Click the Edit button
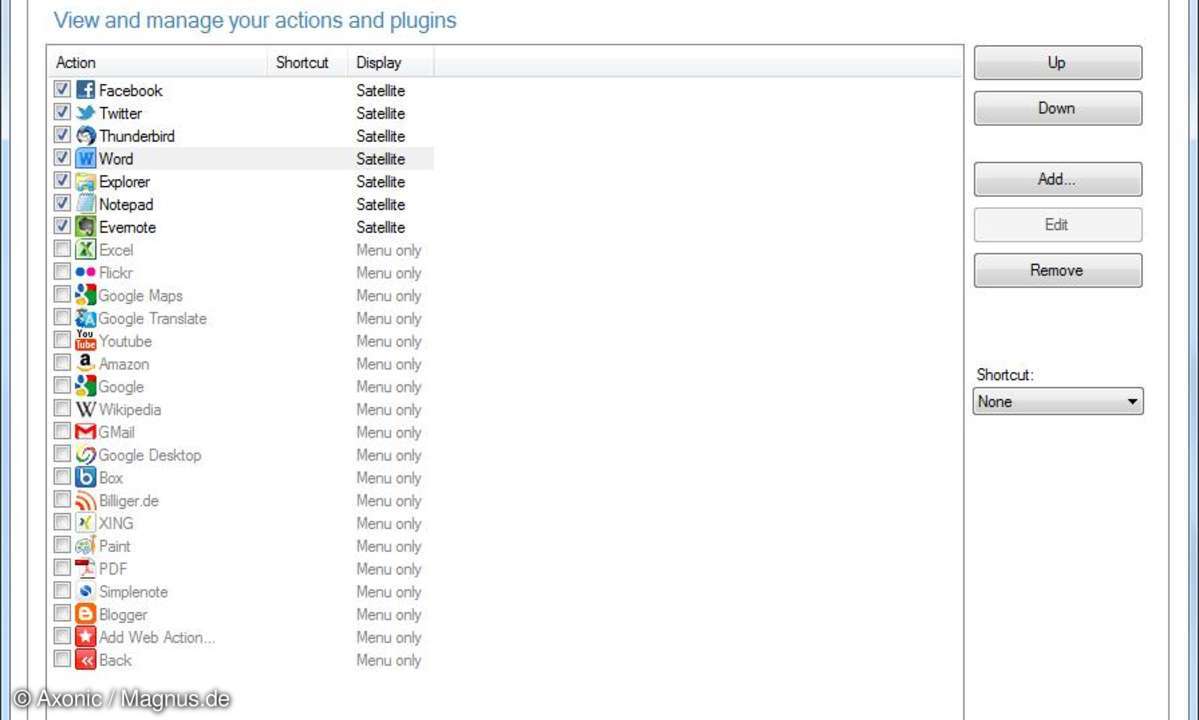Image resolution: width=1199 pixels, height=720 pixels. [1058, 225]
